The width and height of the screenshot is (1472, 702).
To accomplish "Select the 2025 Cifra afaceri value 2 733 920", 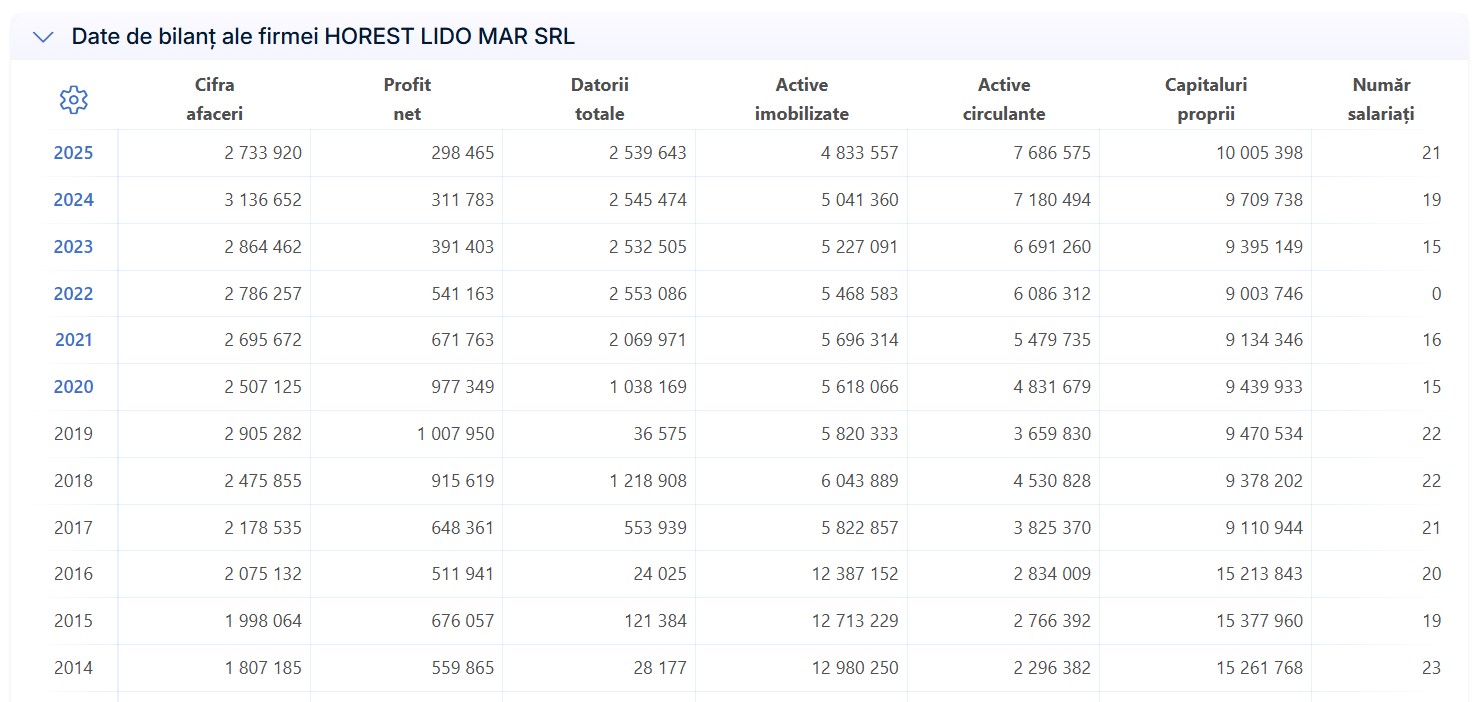I will click(263, 153).
